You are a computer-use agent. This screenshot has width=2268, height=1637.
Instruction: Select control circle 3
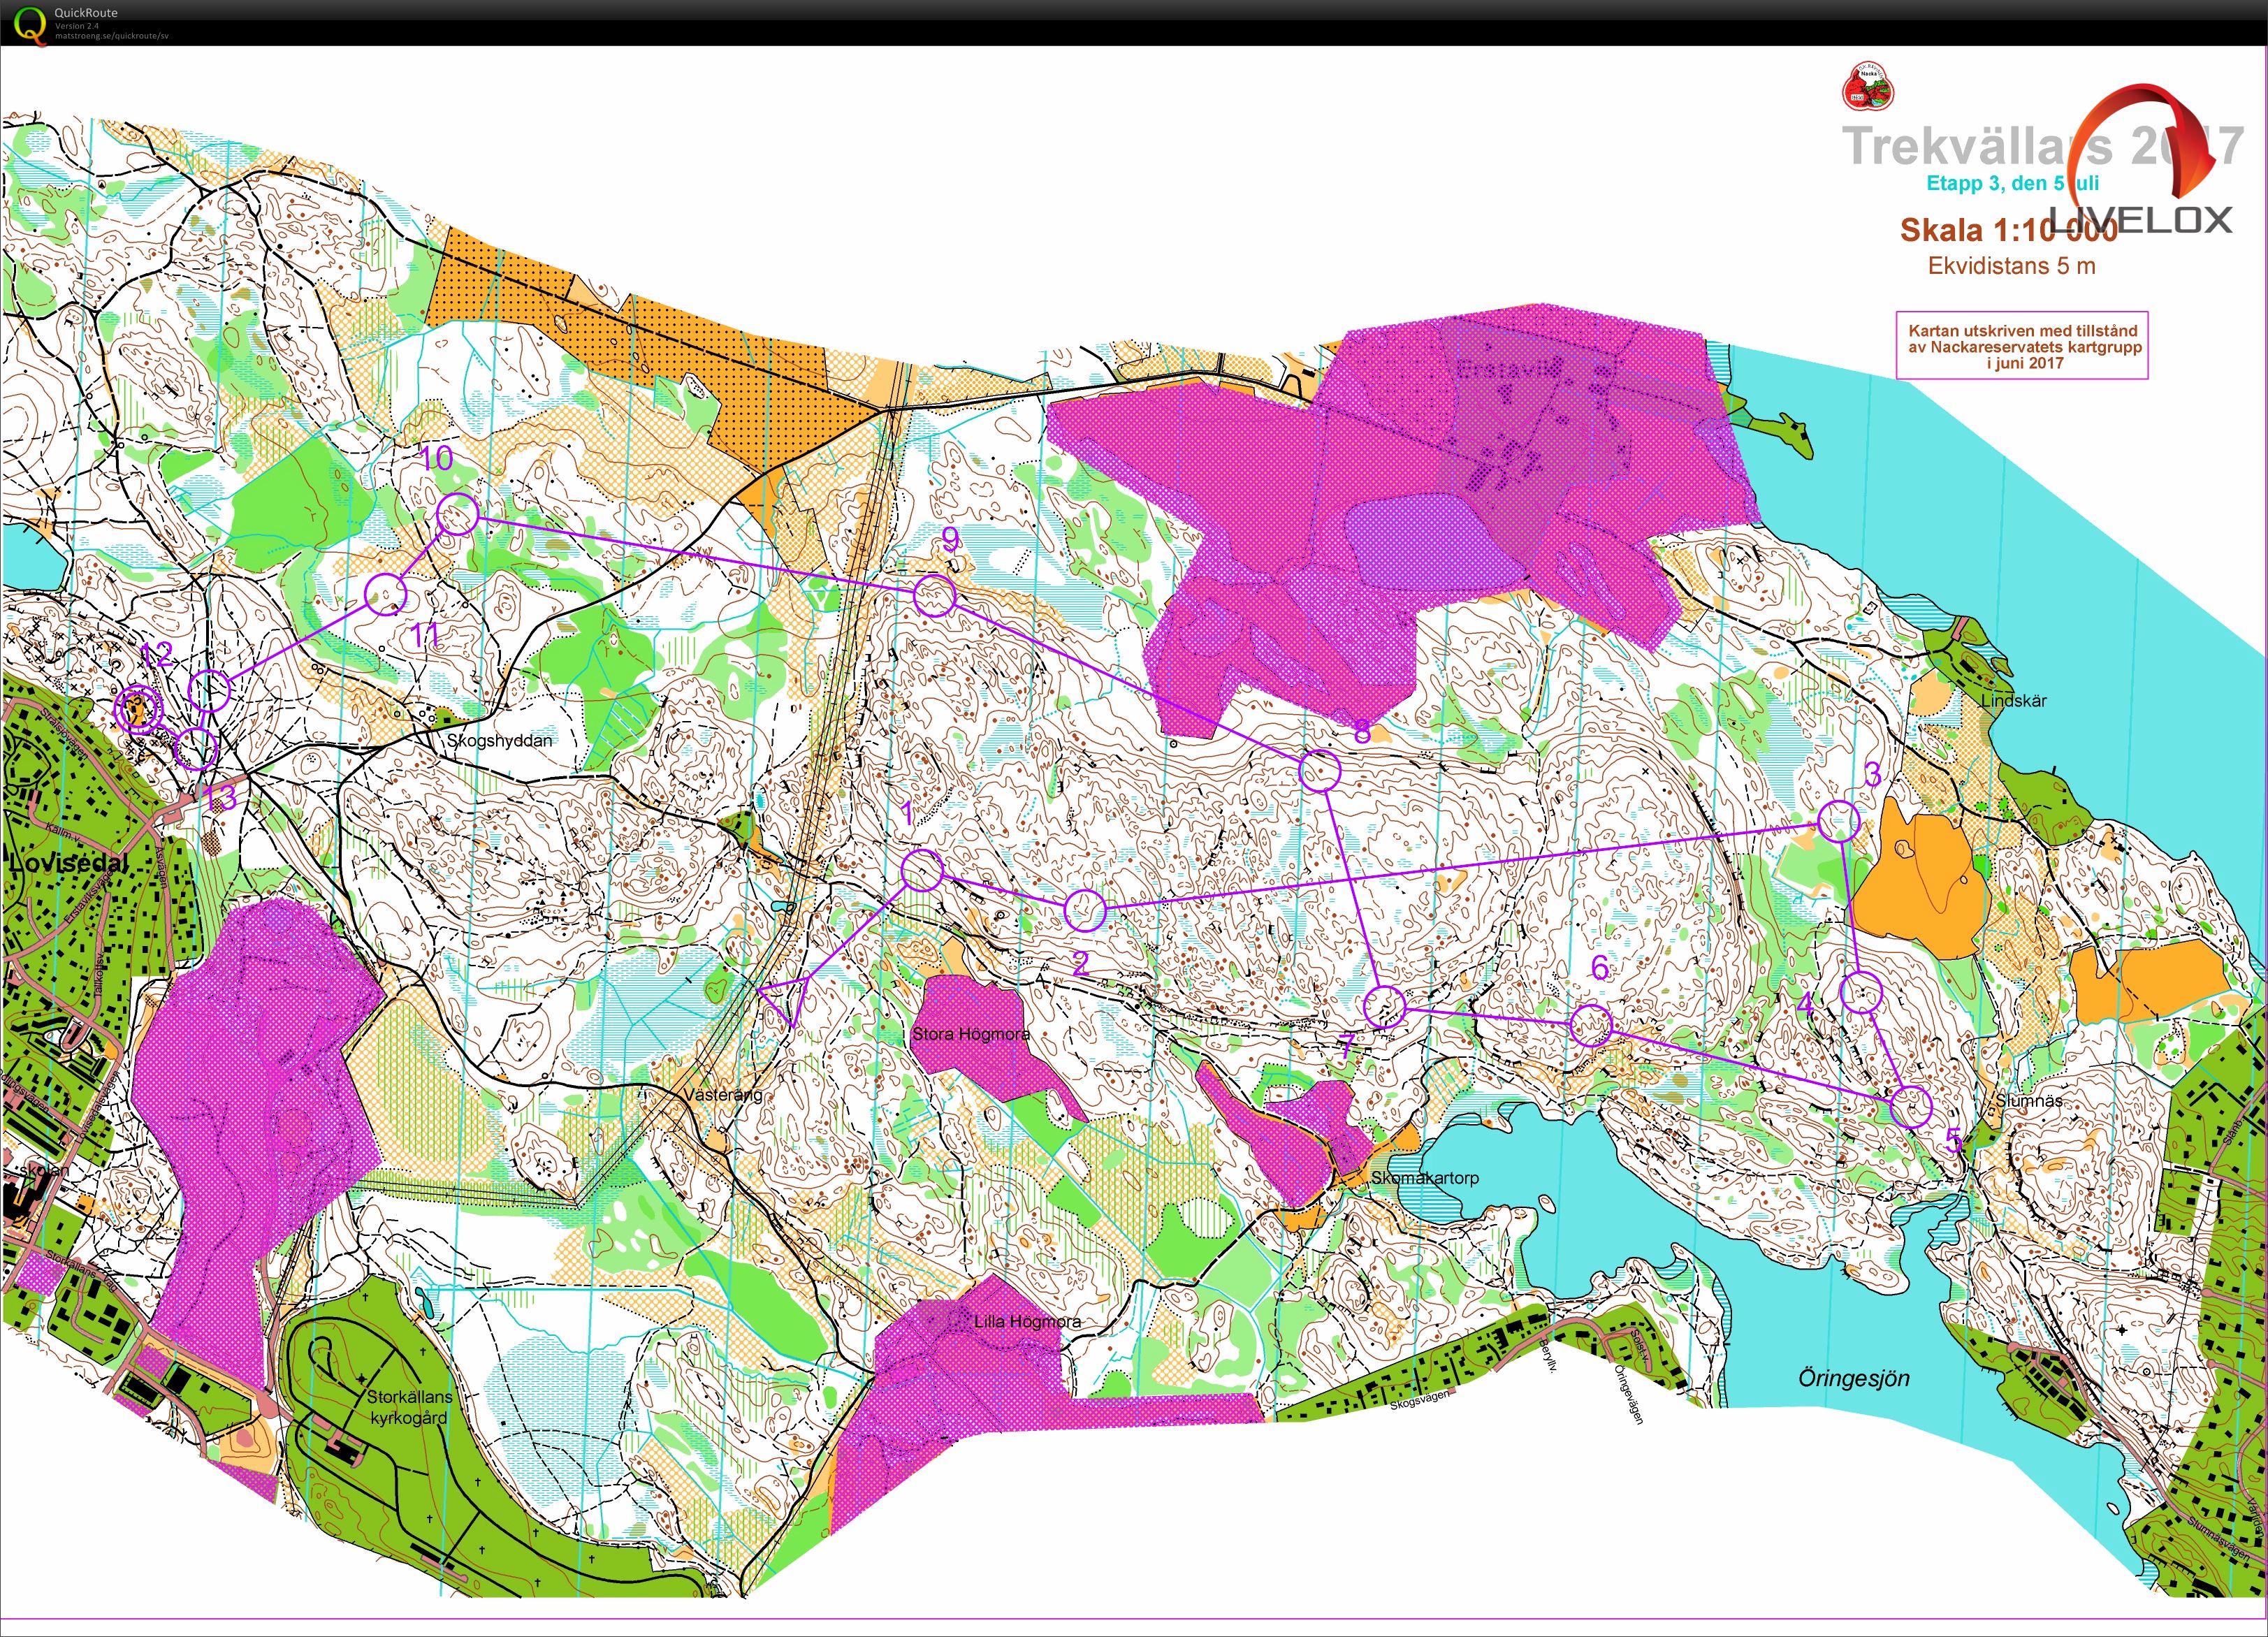click(1838, 821)
